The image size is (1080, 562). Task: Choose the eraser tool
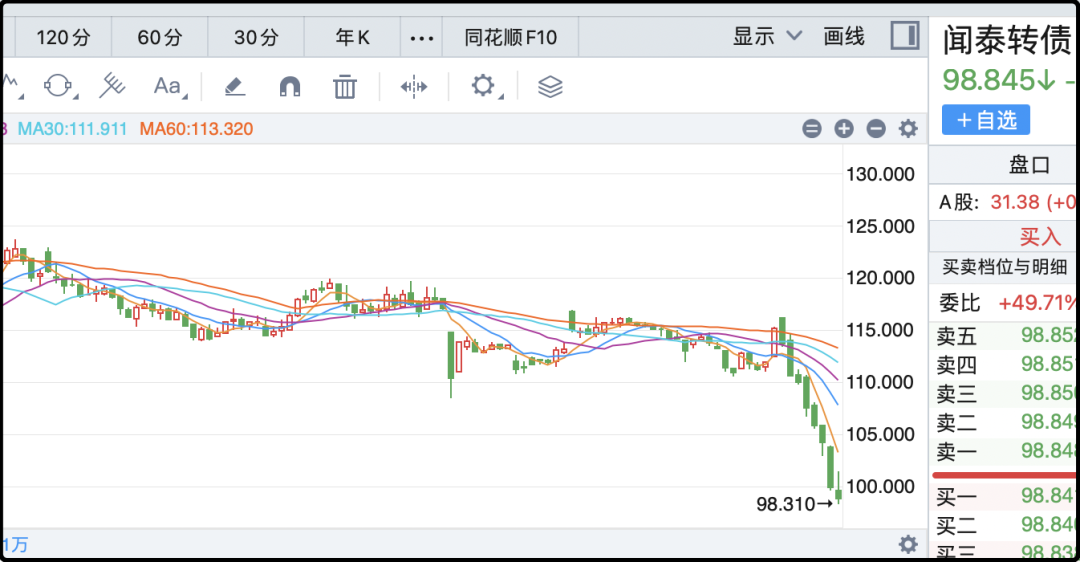pyautogui.click(x=235, y=87)
